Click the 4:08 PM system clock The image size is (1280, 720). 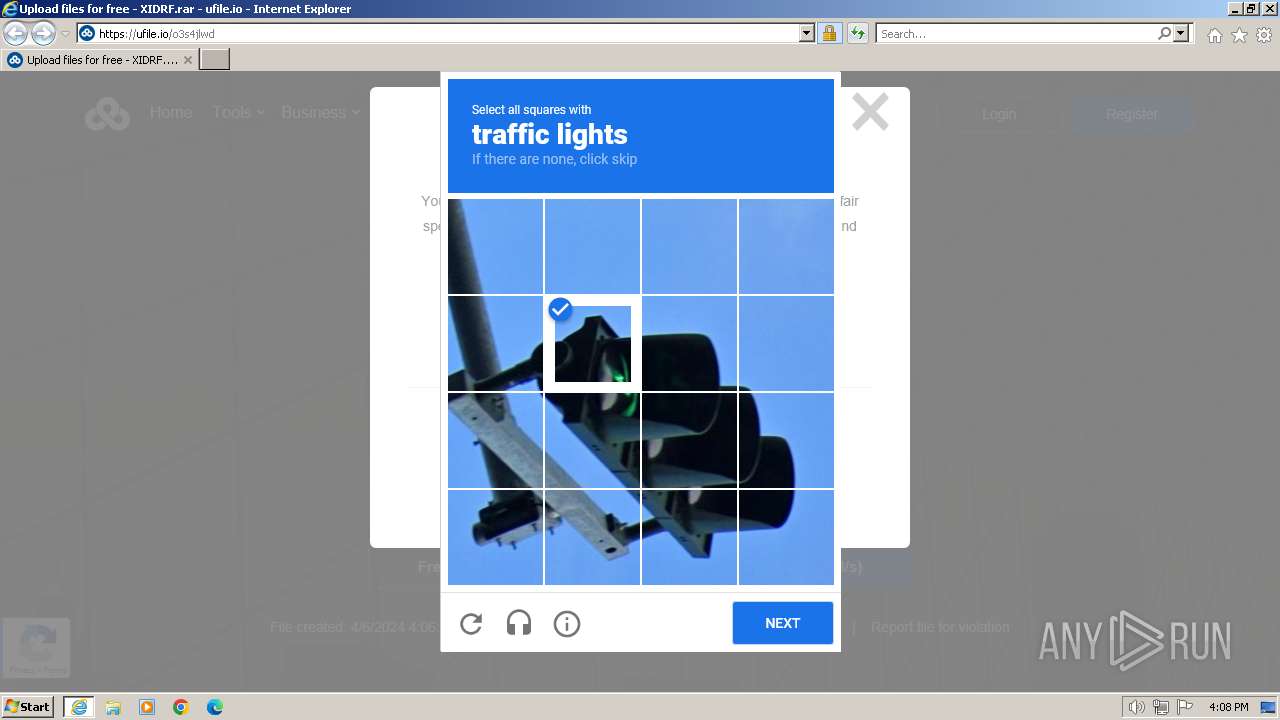1228,707
